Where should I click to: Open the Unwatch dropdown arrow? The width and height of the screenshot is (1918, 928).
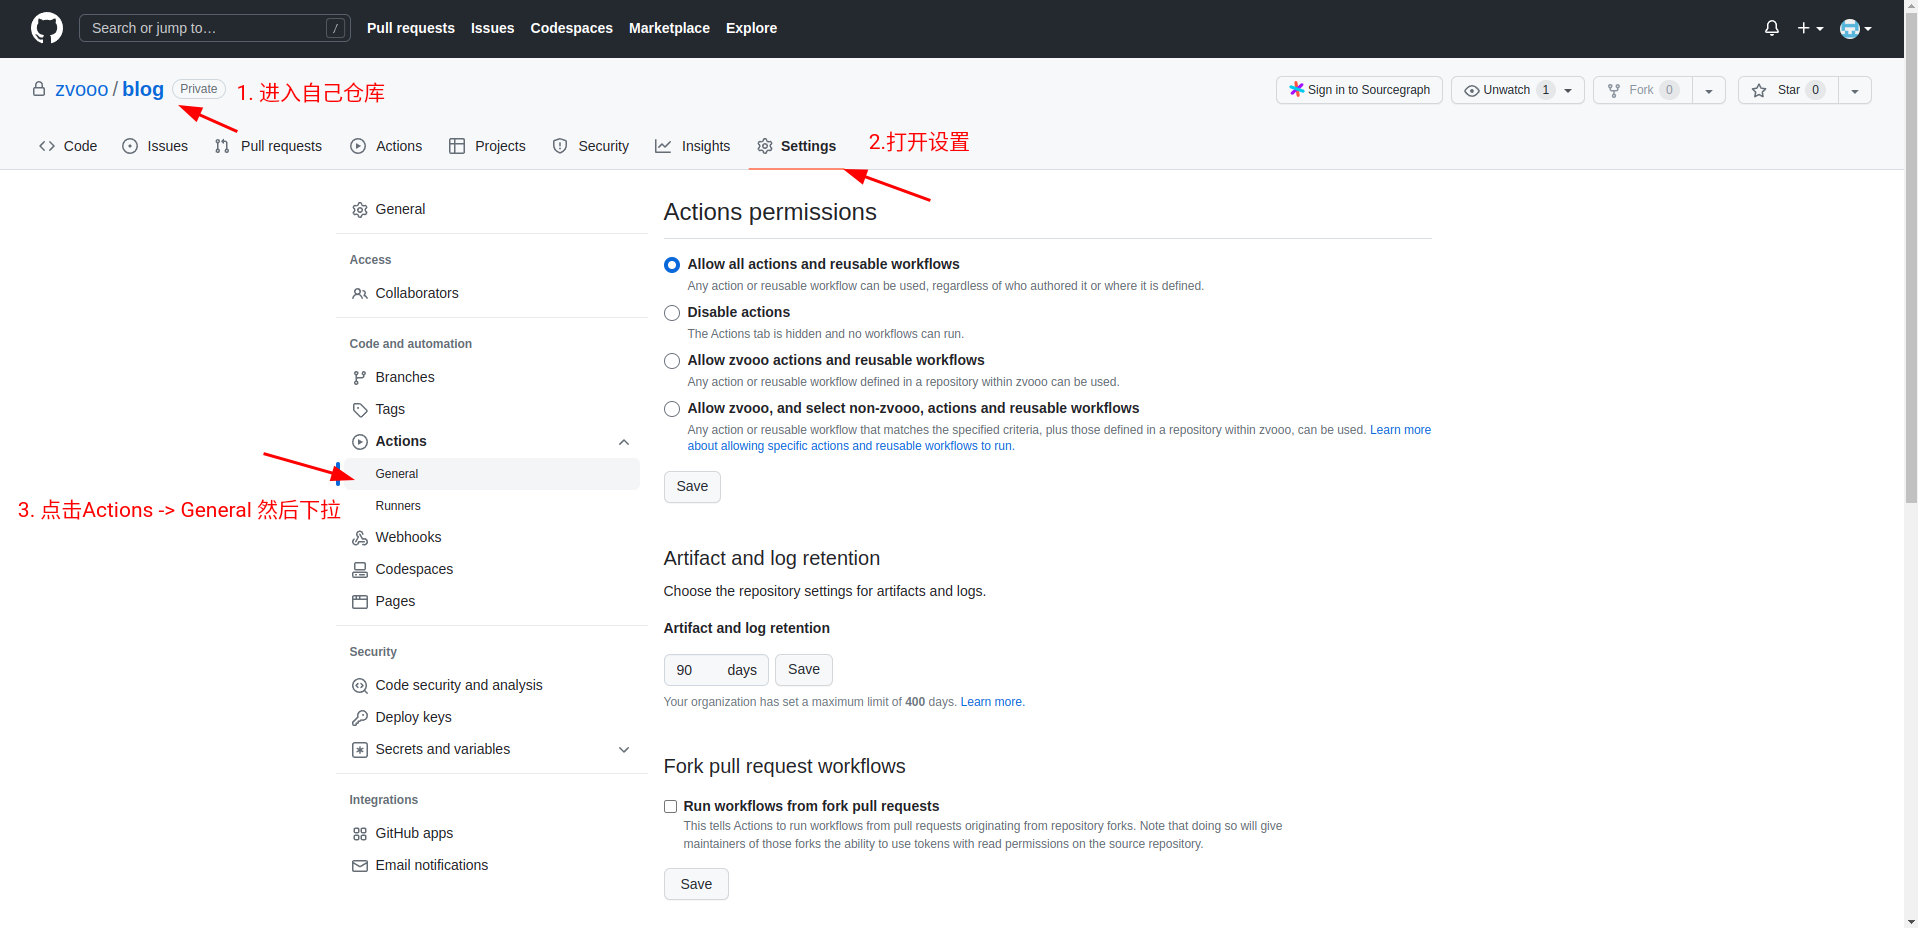pyautogui.click(x=1568, y=90)
